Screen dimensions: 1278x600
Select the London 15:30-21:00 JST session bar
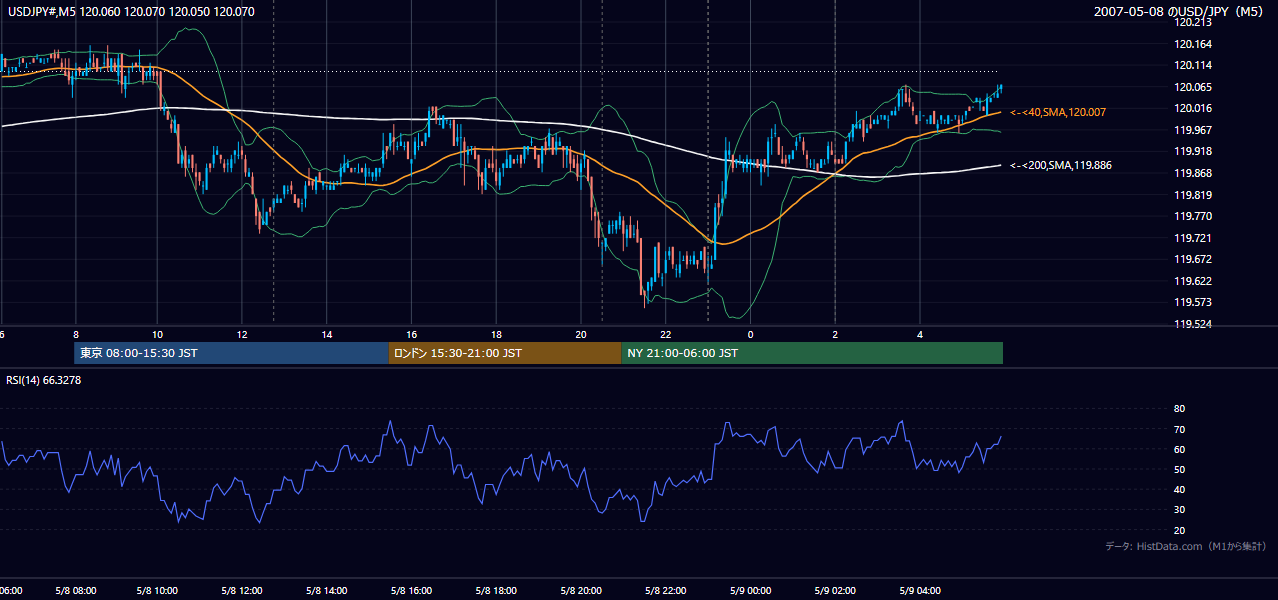505,353
